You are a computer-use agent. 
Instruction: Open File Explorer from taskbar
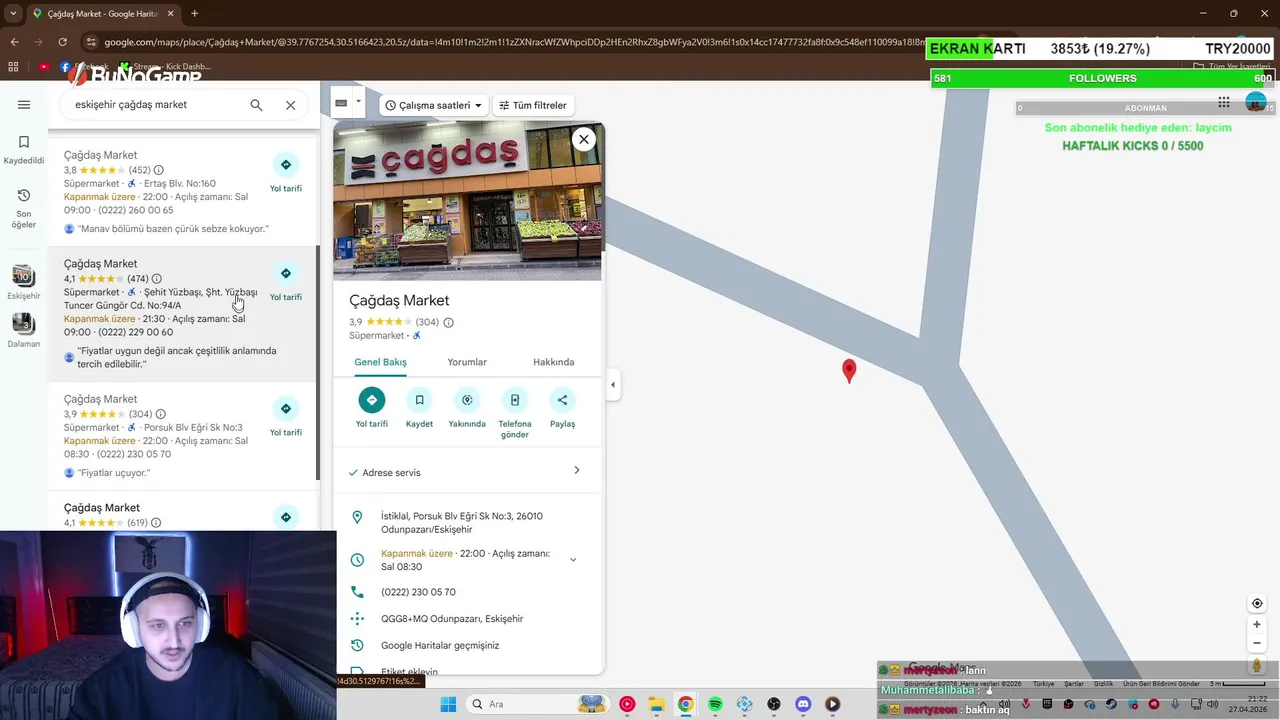tap(656, 704)
